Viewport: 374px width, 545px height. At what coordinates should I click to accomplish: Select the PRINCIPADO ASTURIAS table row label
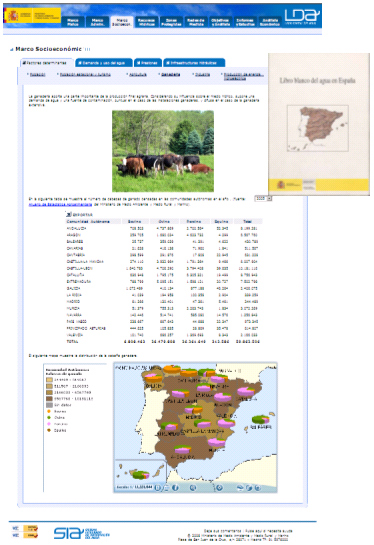coord(86,328)
